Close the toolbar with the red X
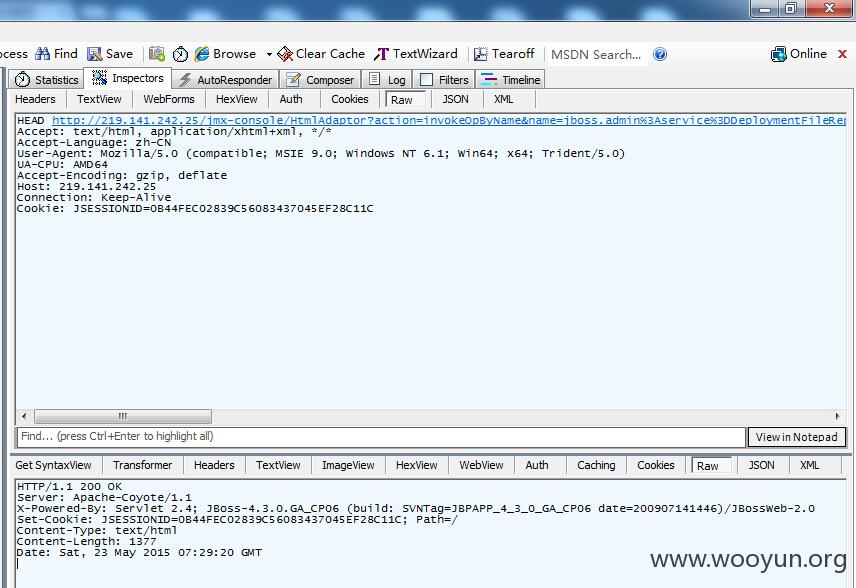Viewport: 856px width, 588px height. 842,54
